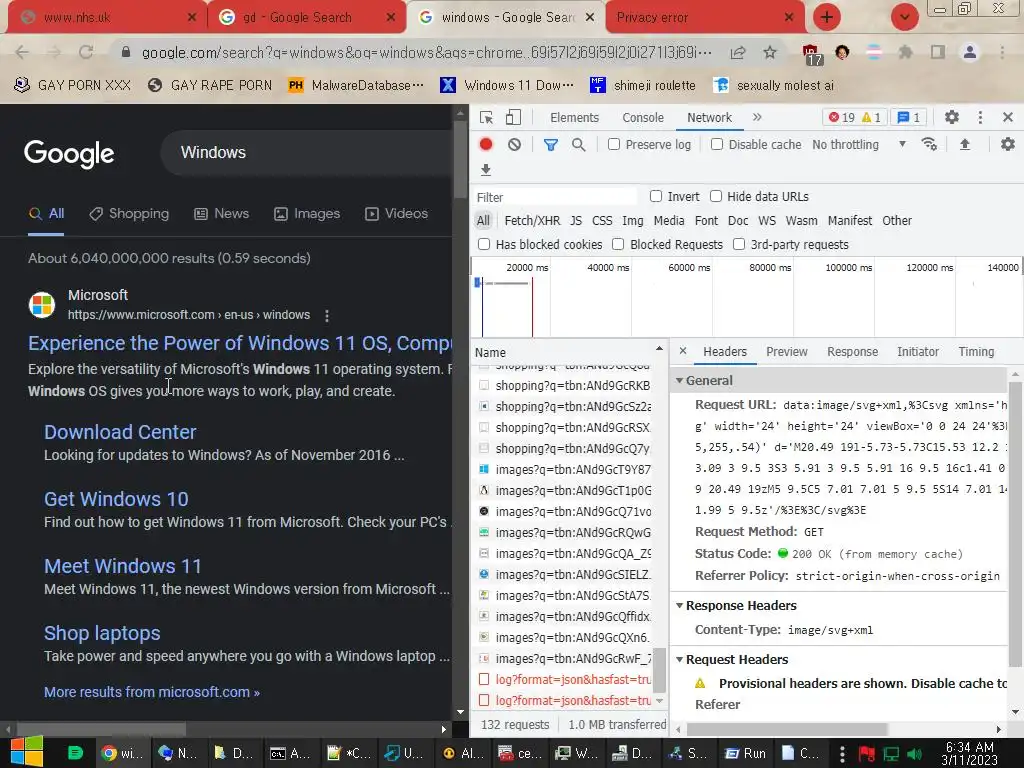This screenshot has height=768, width=1024.
Task: Filter requests by WS type
Action: tap(767, 221)
